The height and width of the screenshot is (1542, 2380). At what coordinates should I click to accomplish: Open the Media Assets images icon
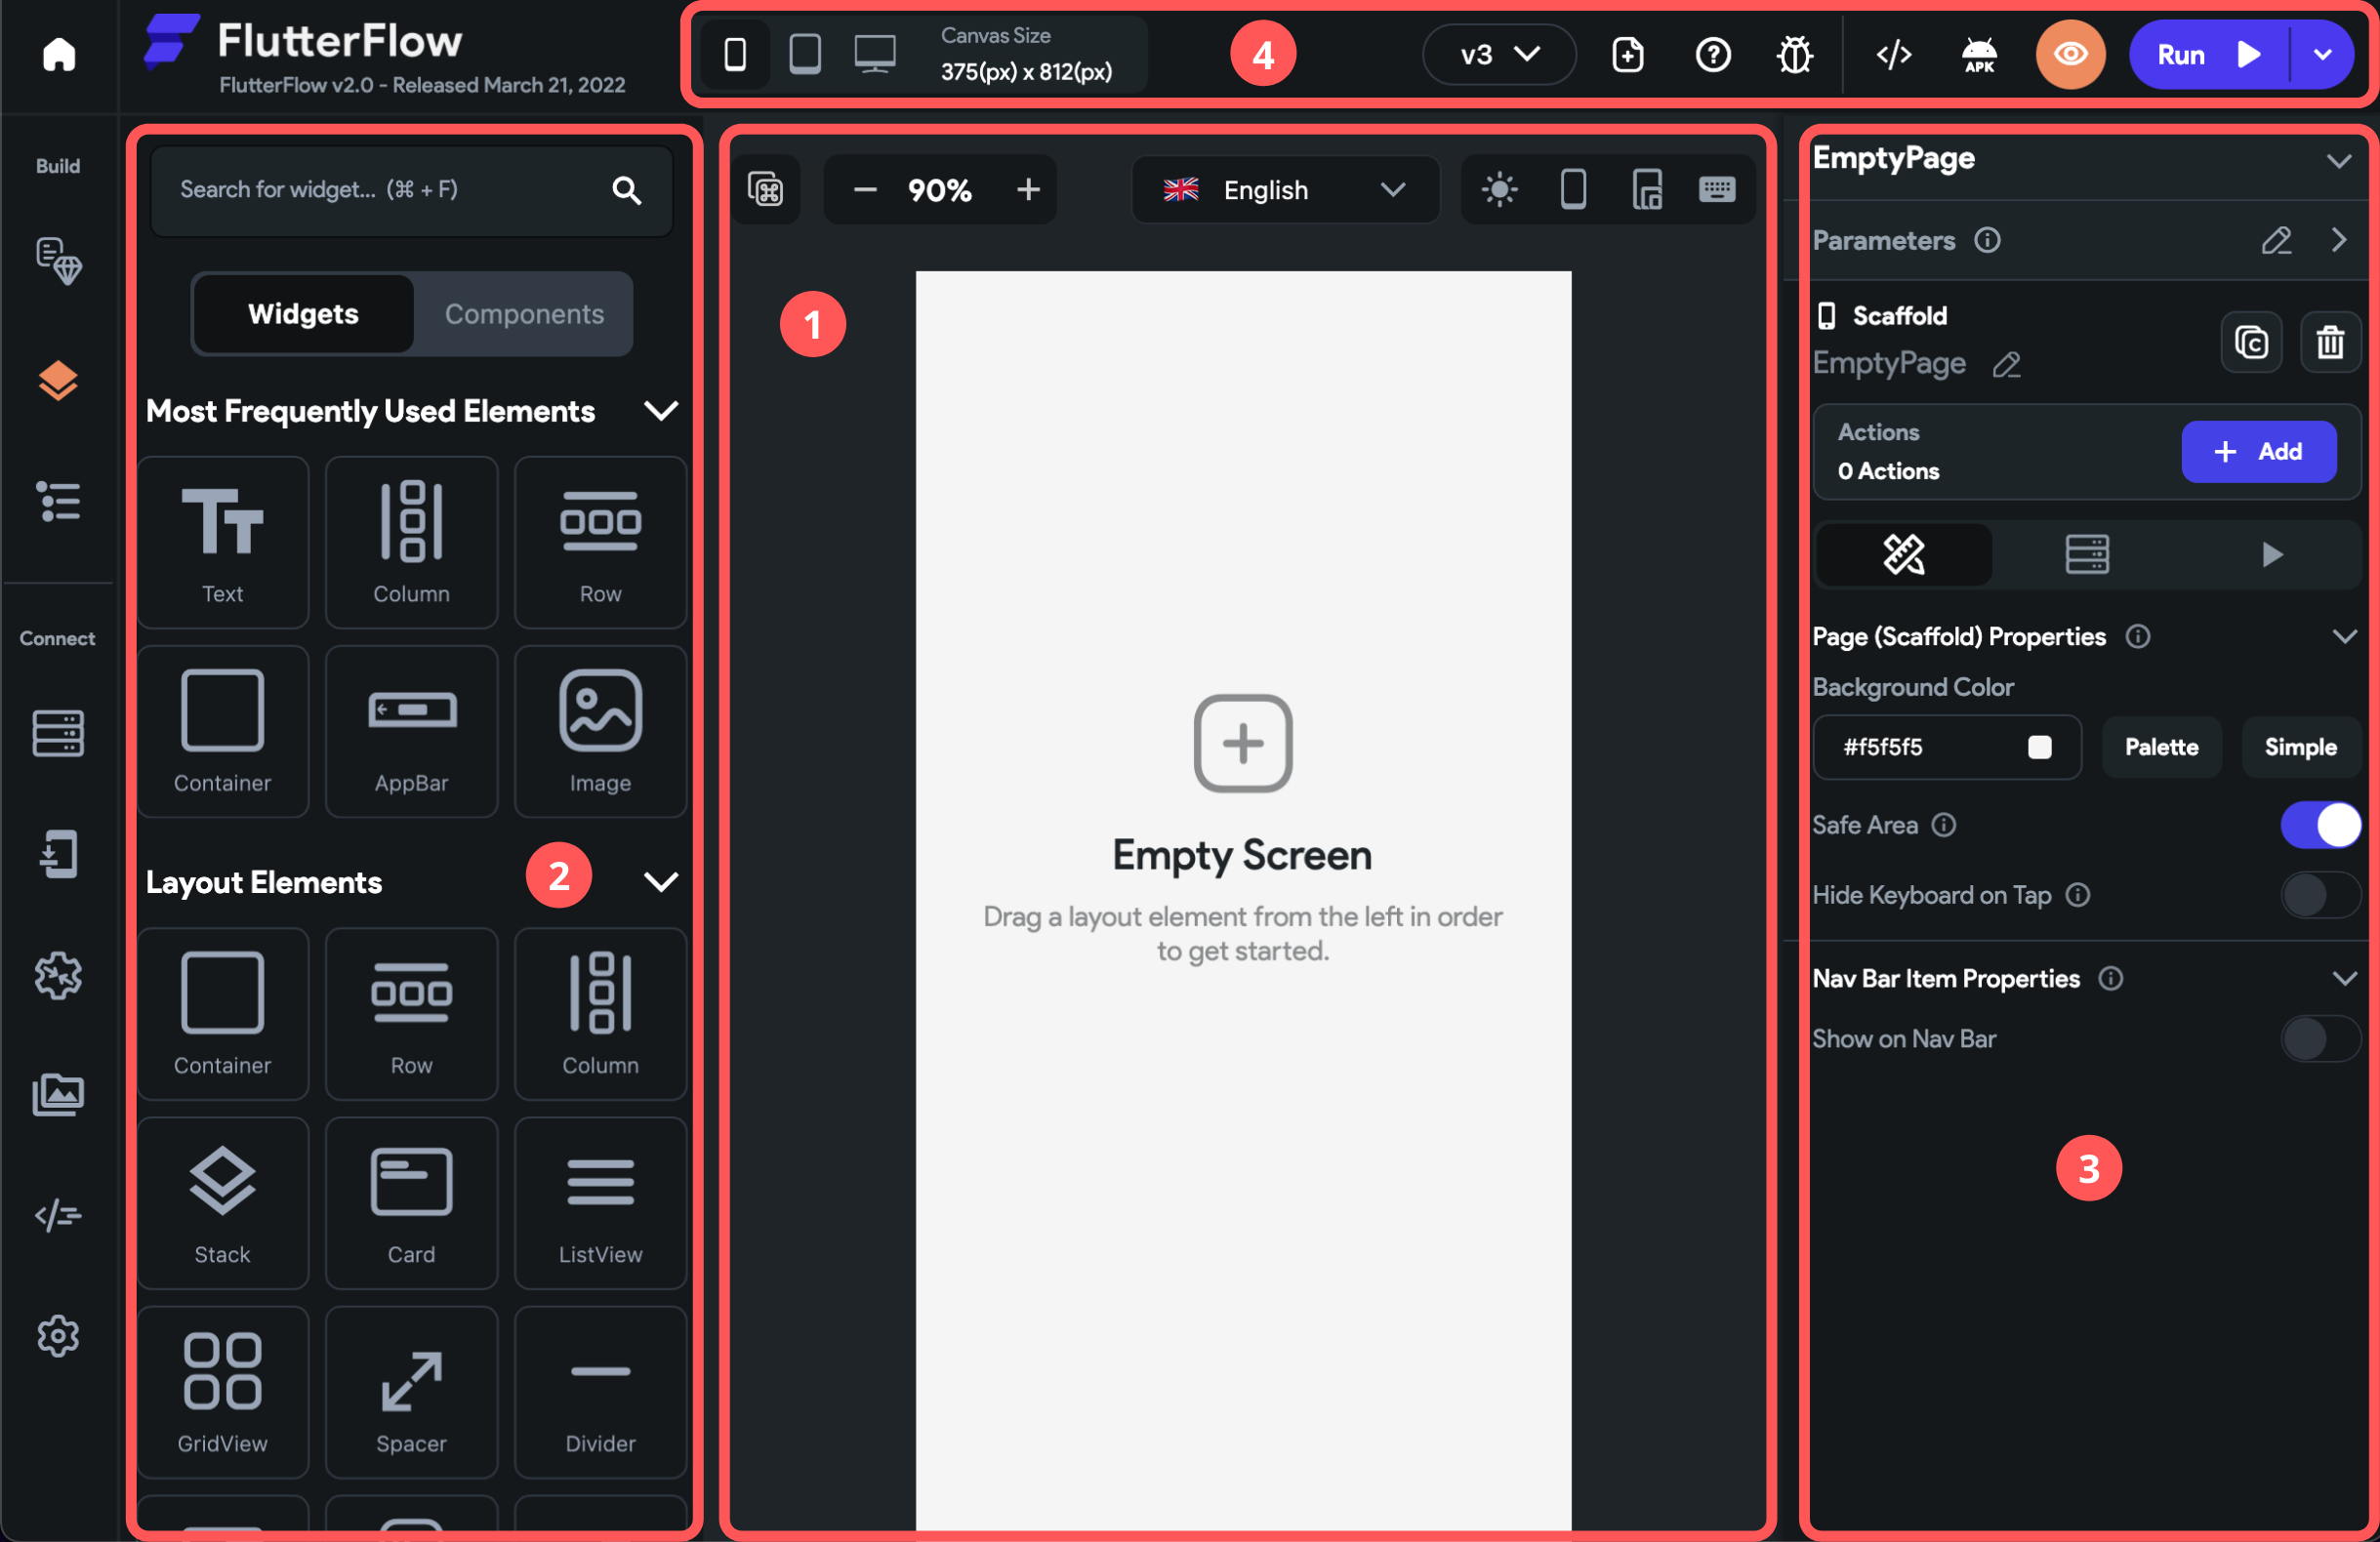(58, 1095)
